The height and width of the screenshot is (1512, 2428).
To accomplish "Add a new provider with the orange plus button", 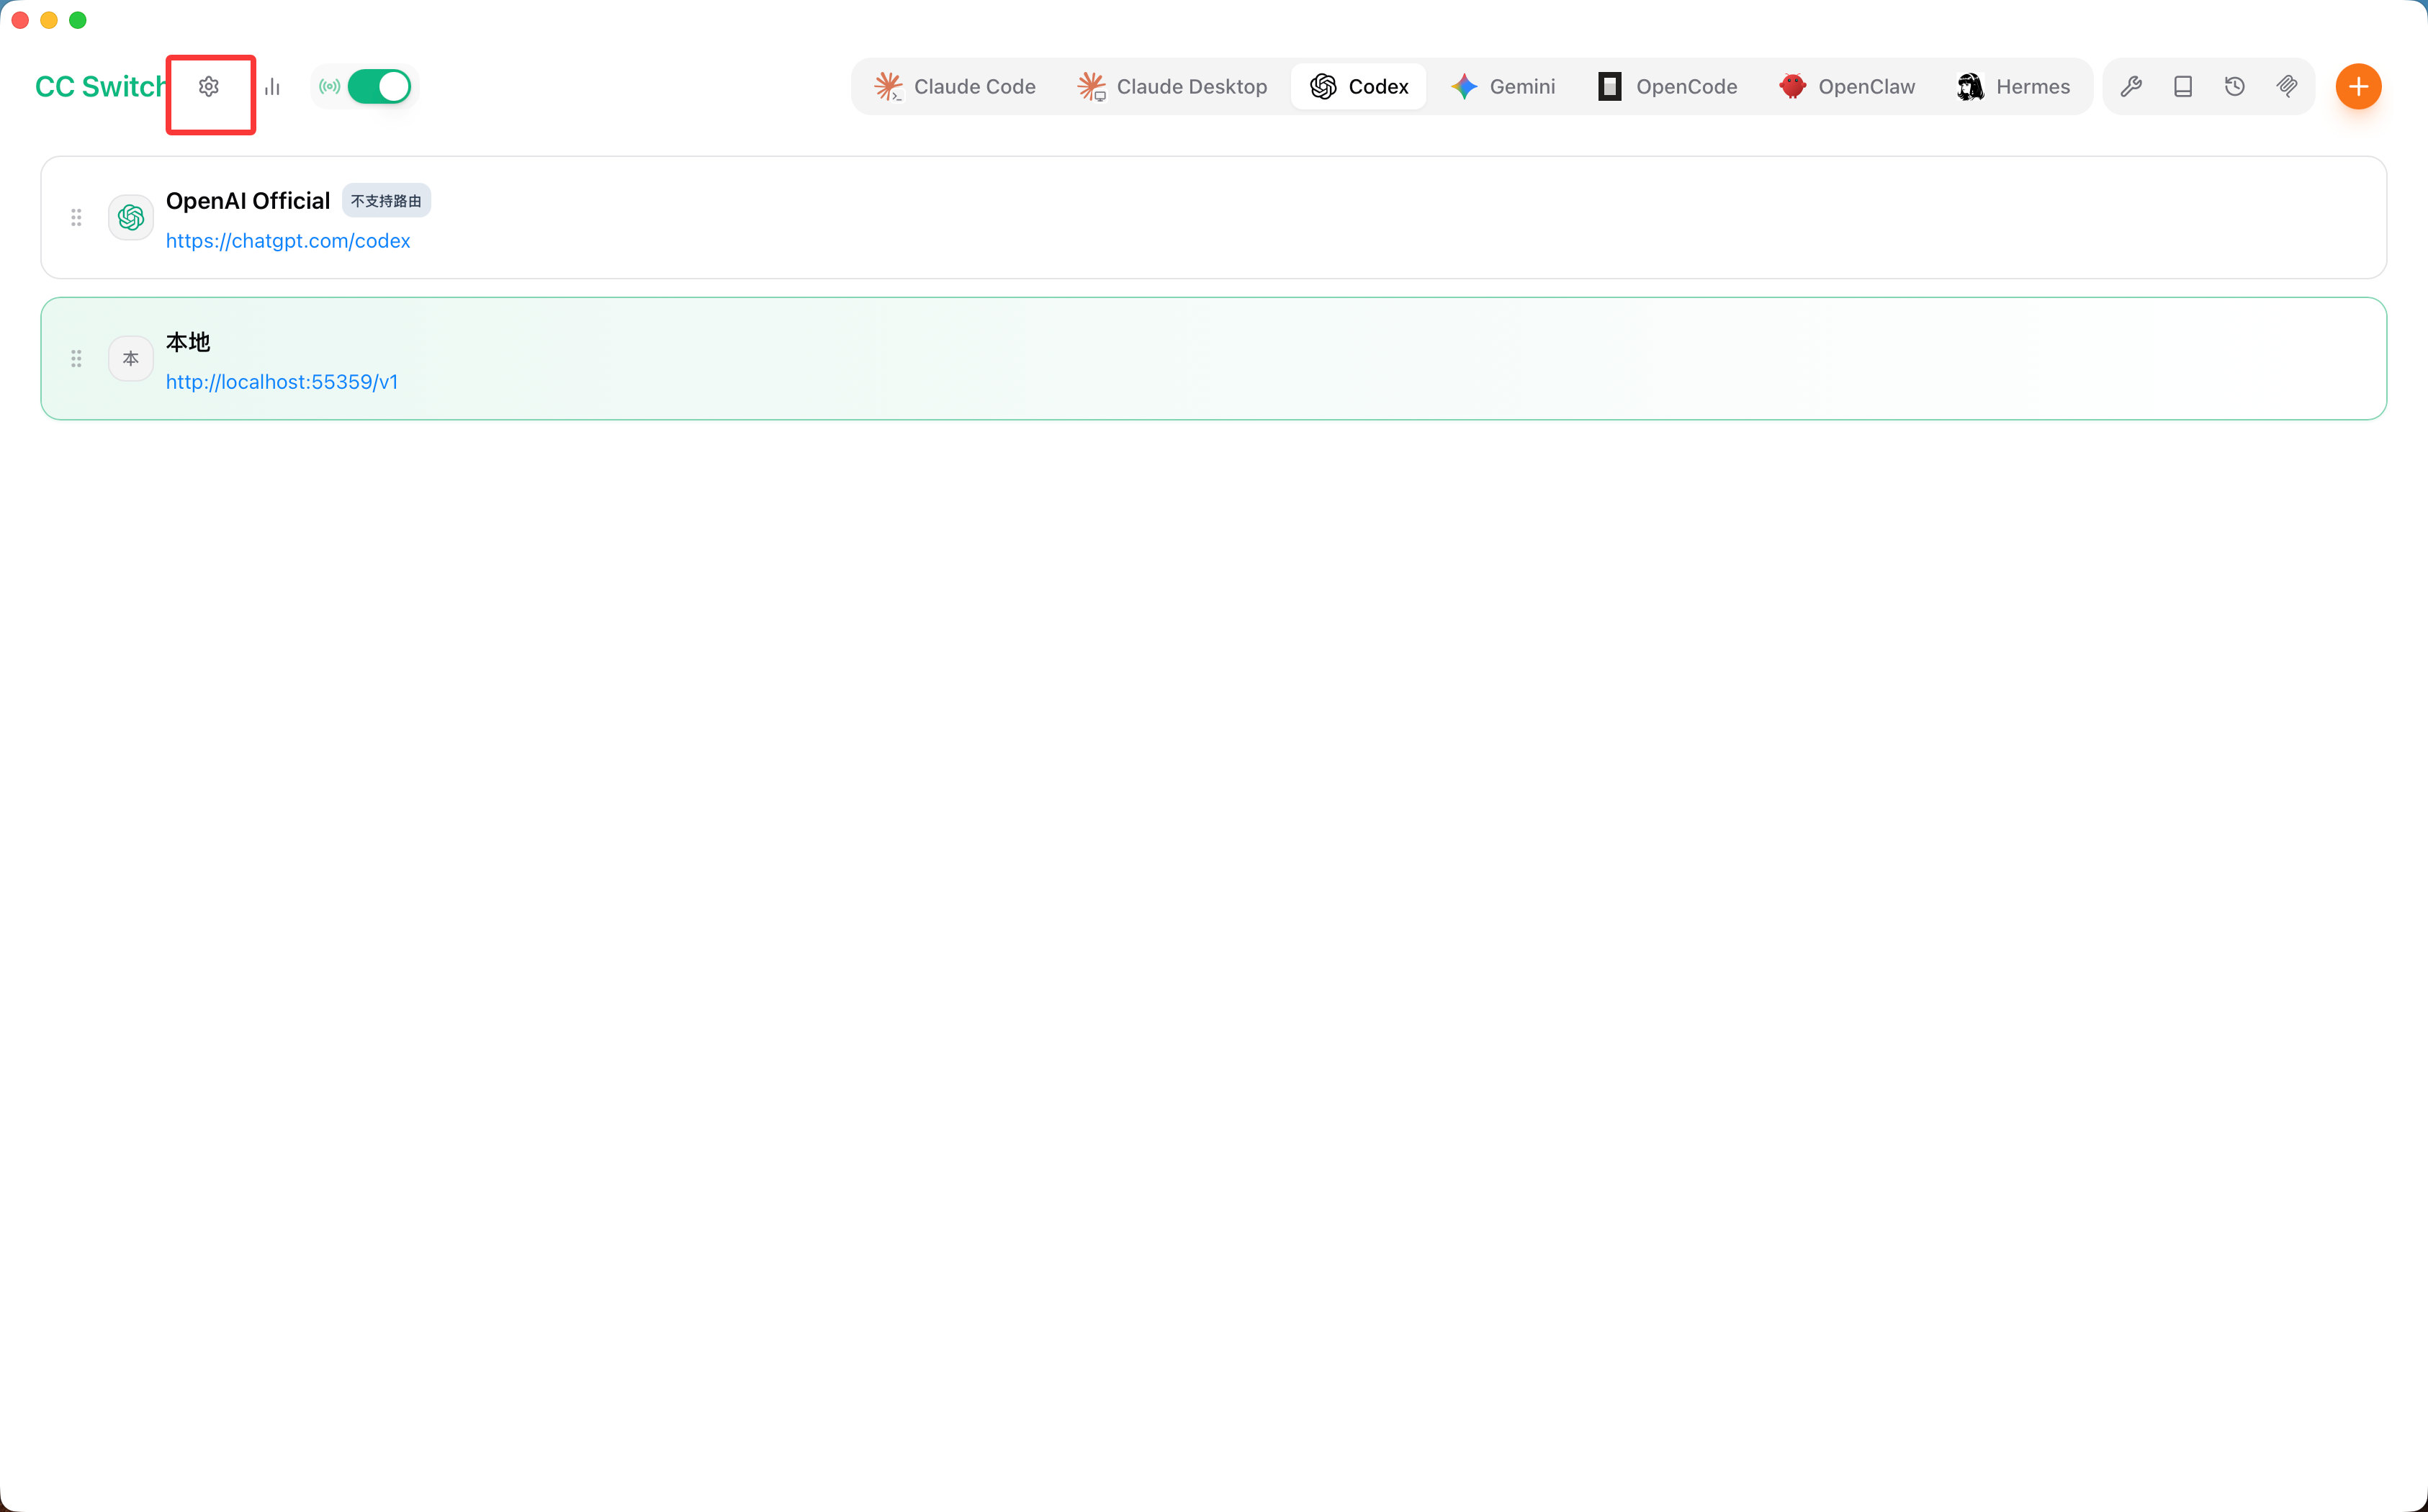I will [x=2358, y=87].
